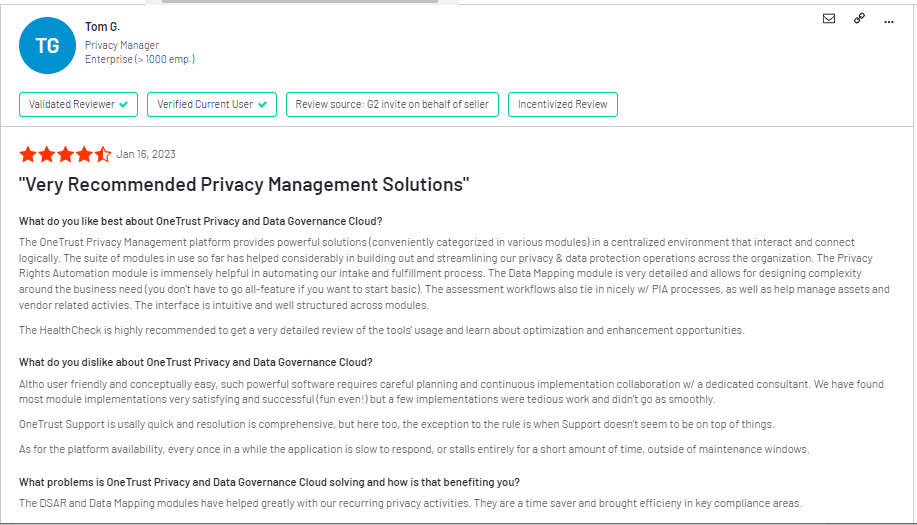Click the five-star rating stars
The height and width of the screenshot is (525, 917).
click(65, 154)
